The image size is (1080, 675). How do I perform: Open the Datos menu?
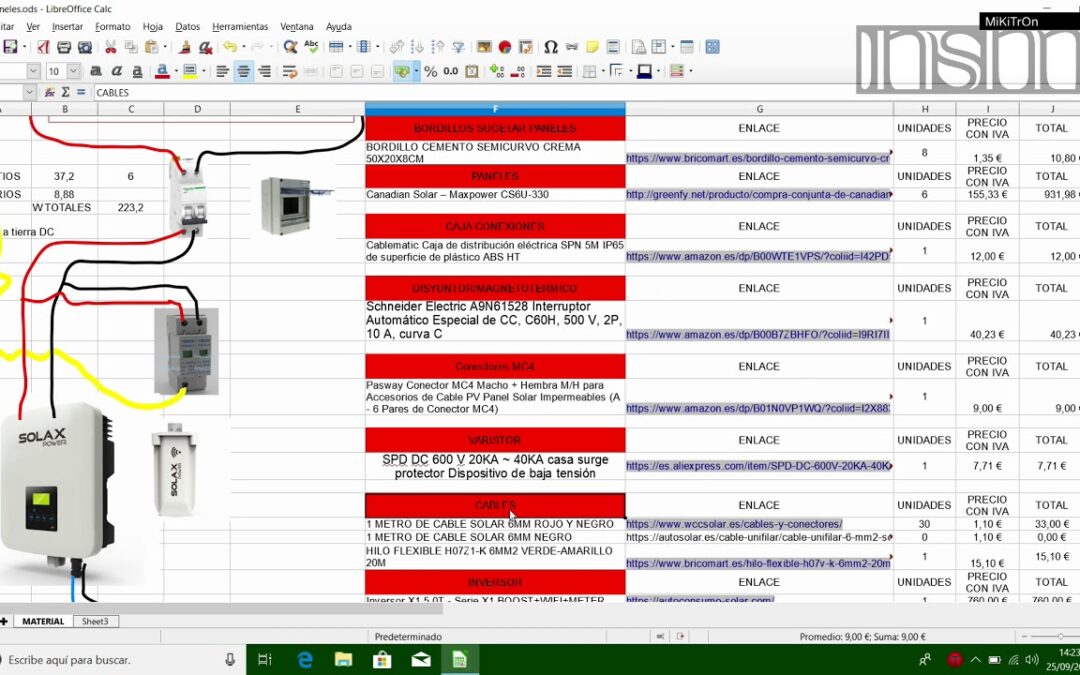click(187, 26)
